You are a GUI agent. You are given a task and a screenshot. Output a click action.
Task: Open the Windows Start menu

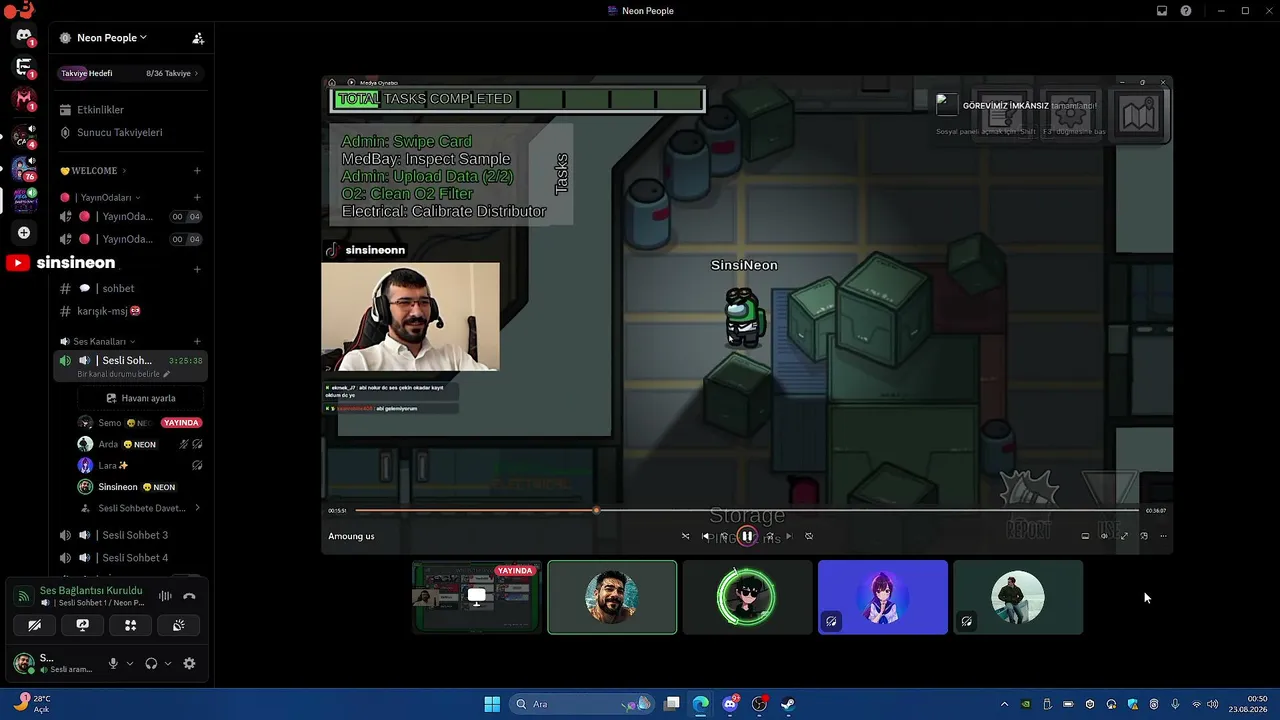492,704
